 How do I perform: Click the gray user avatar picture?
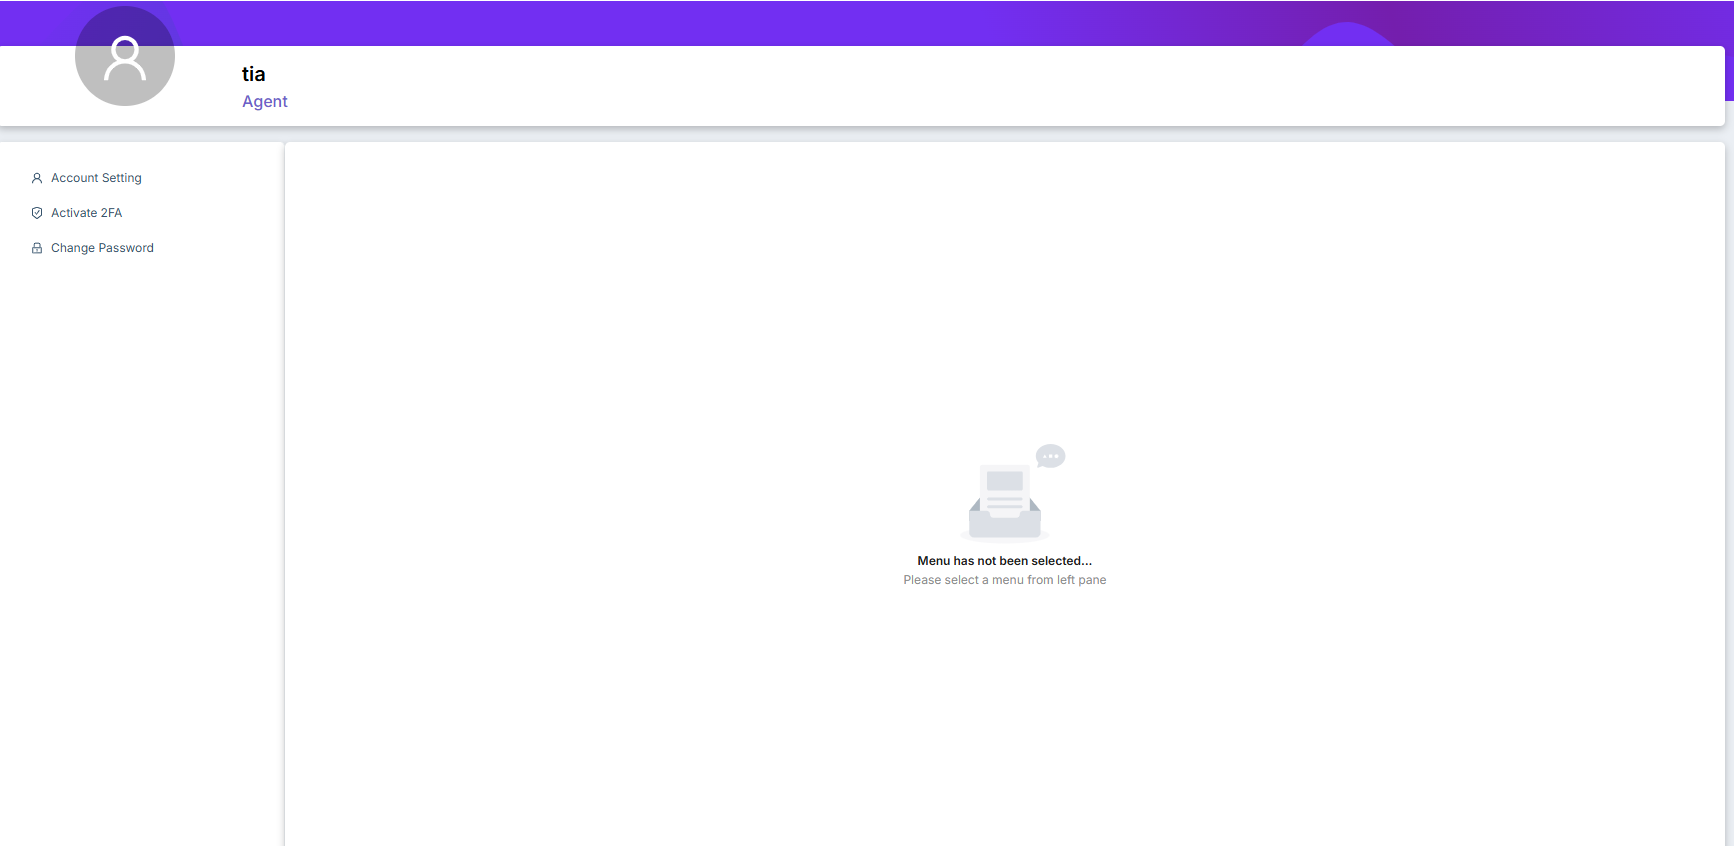pos(125,57)
